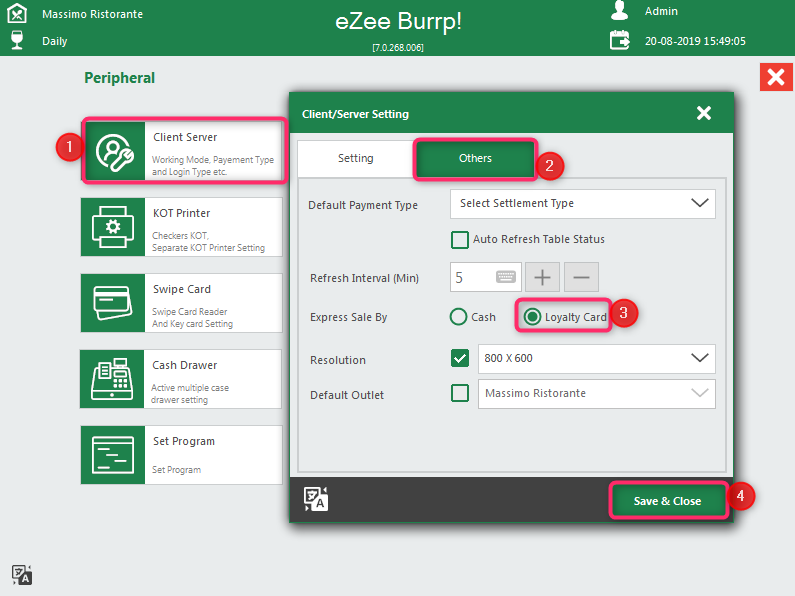The width and height of the screenshot is (795, 596).
Task: Open Set Program tile
Action: click(182, 455)
